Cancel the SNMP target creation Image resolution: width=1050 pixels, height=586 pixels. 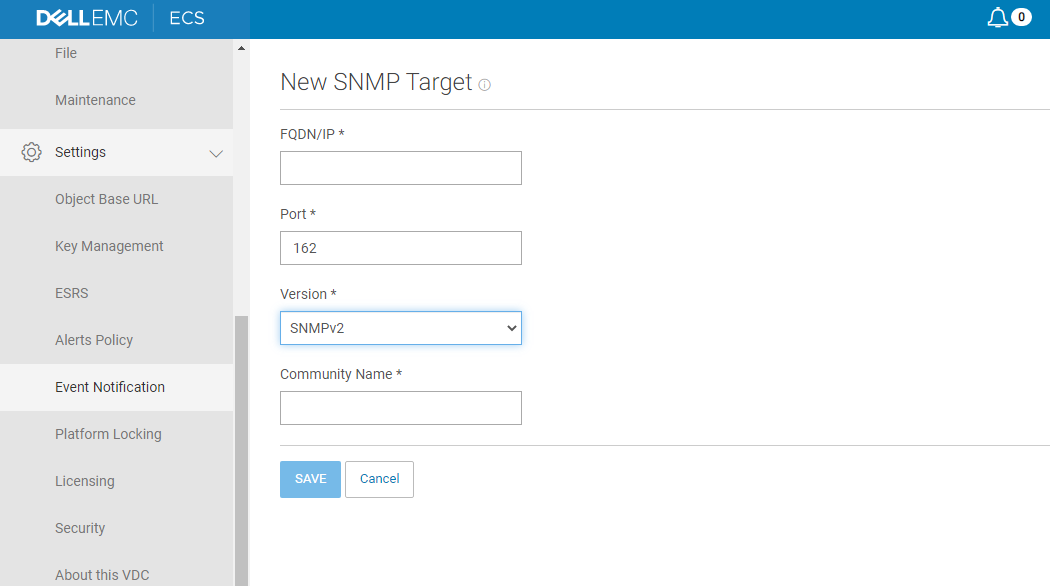(379, 479)
